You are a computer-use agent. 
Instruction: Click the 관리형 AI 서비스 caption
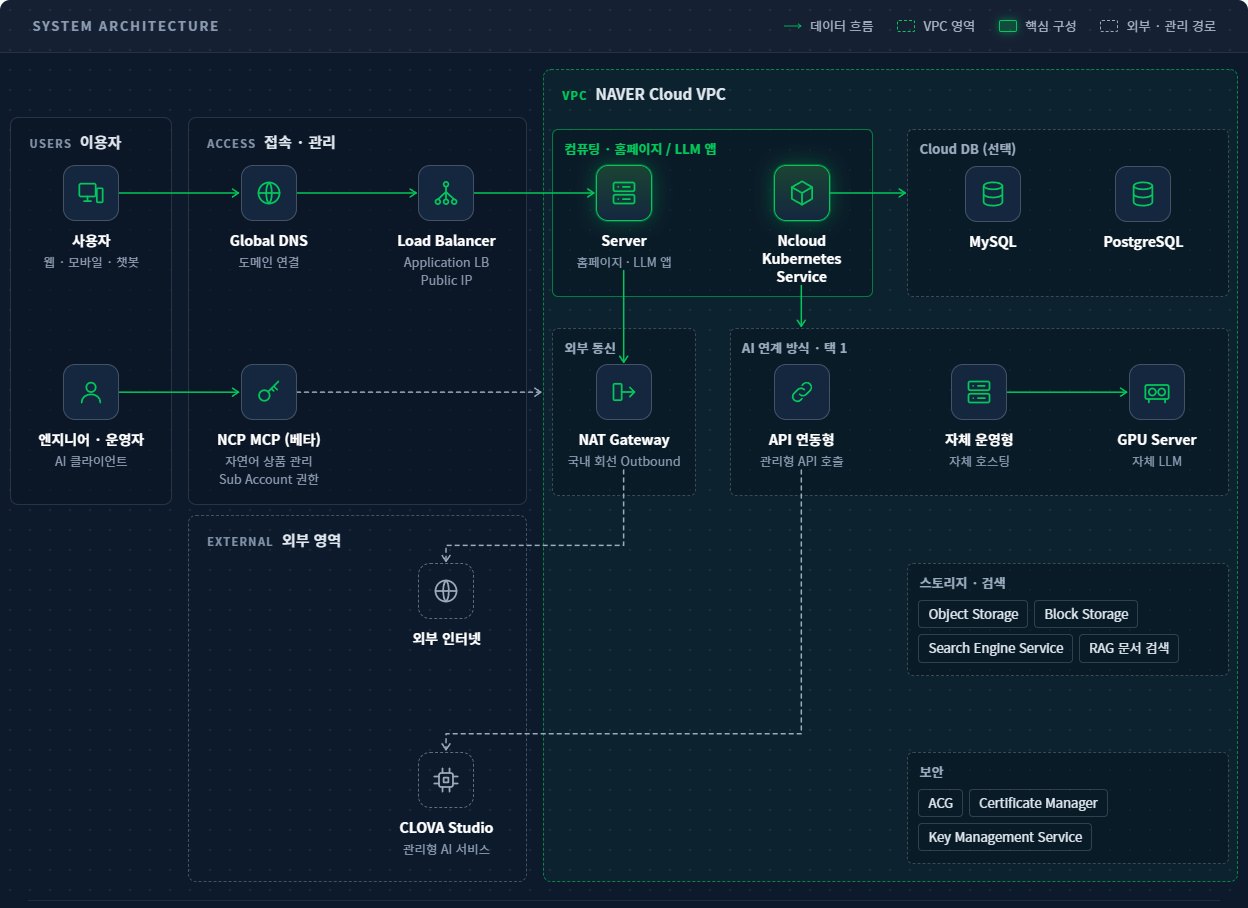446,850
